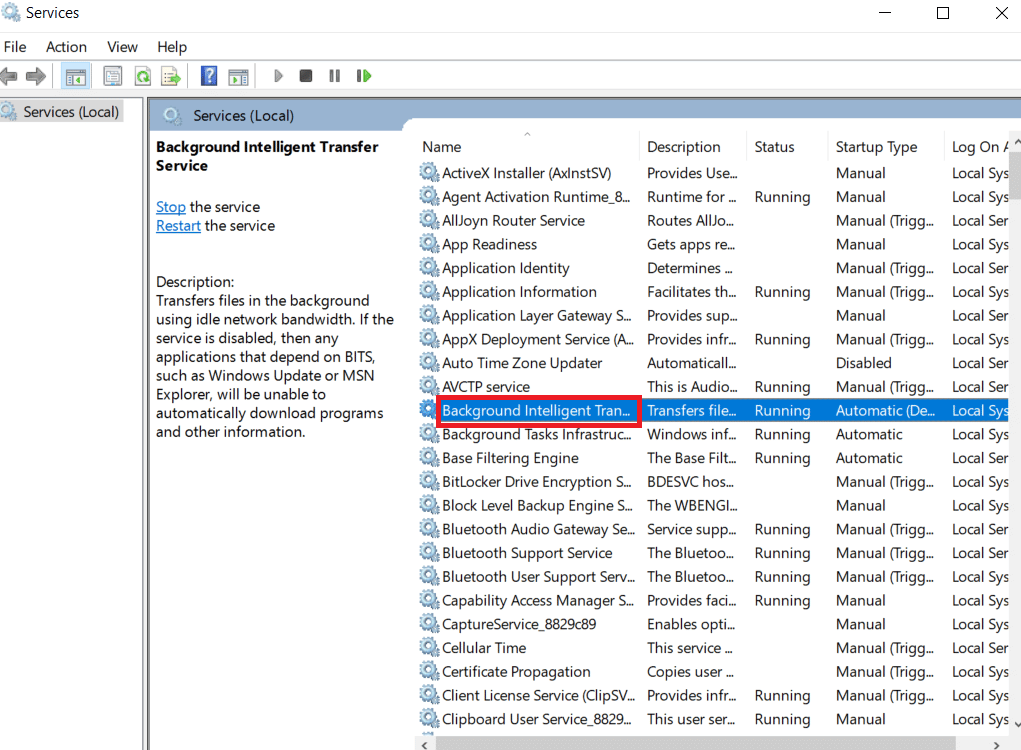Toggle the show/hide console tree icon
Viewport: 1021px width, 750px height.
(76, 76)
